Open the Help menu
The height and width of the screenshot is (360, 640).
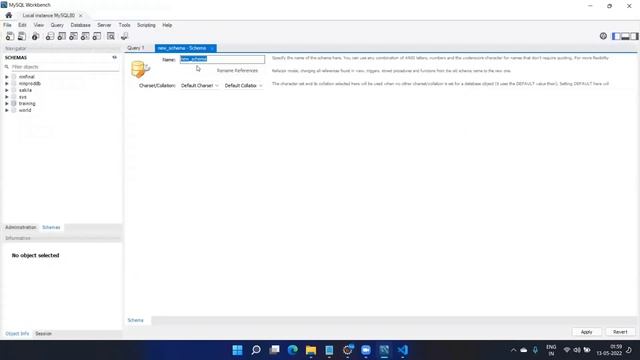pos(167,25)
